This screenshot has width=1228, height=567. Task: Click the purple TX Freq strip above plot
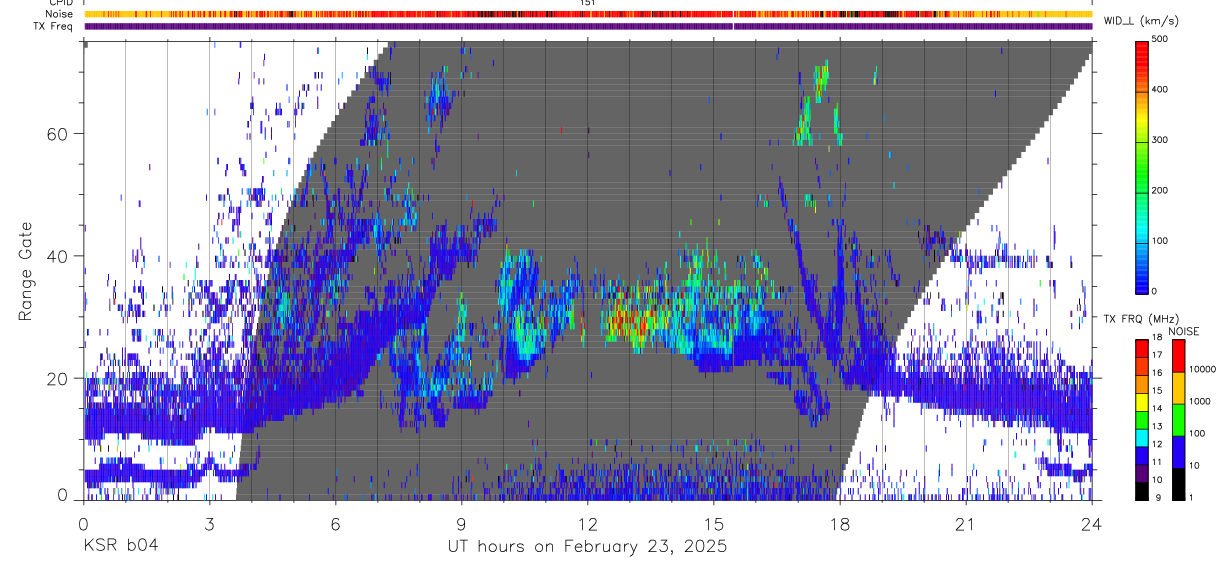coord(587,26)
